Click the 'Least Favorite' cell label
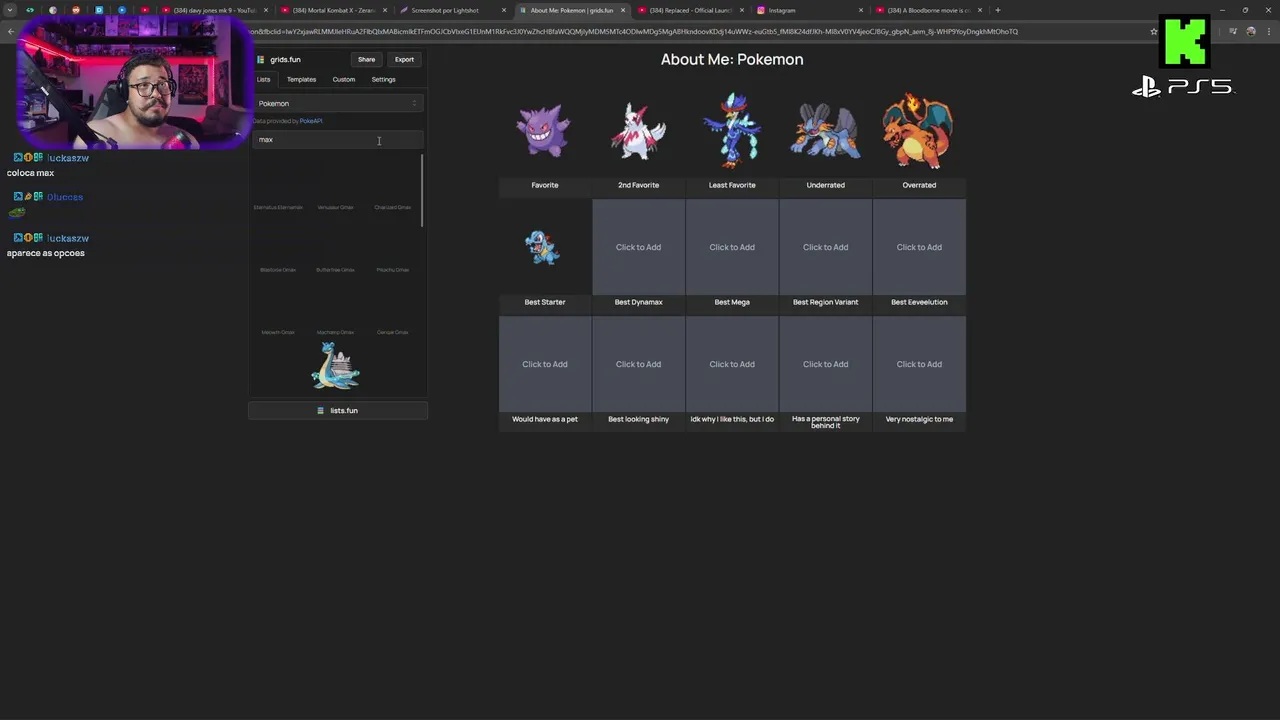The image size is (1280, 720). [x=732, y=185]
